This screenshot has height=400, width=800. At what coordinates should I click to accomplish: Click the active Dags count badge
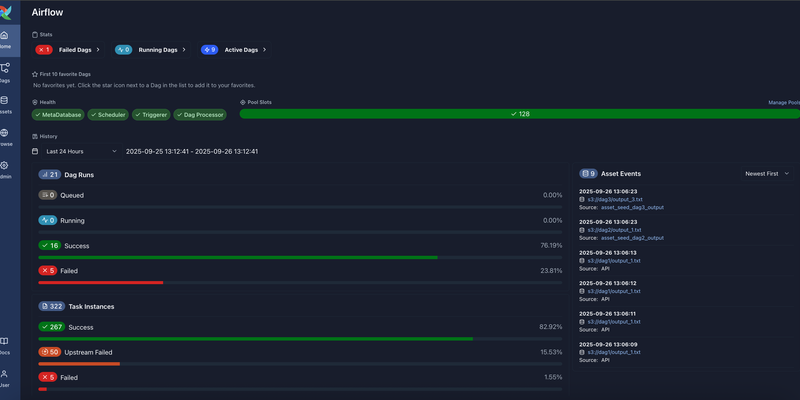[x=209, y=49]
